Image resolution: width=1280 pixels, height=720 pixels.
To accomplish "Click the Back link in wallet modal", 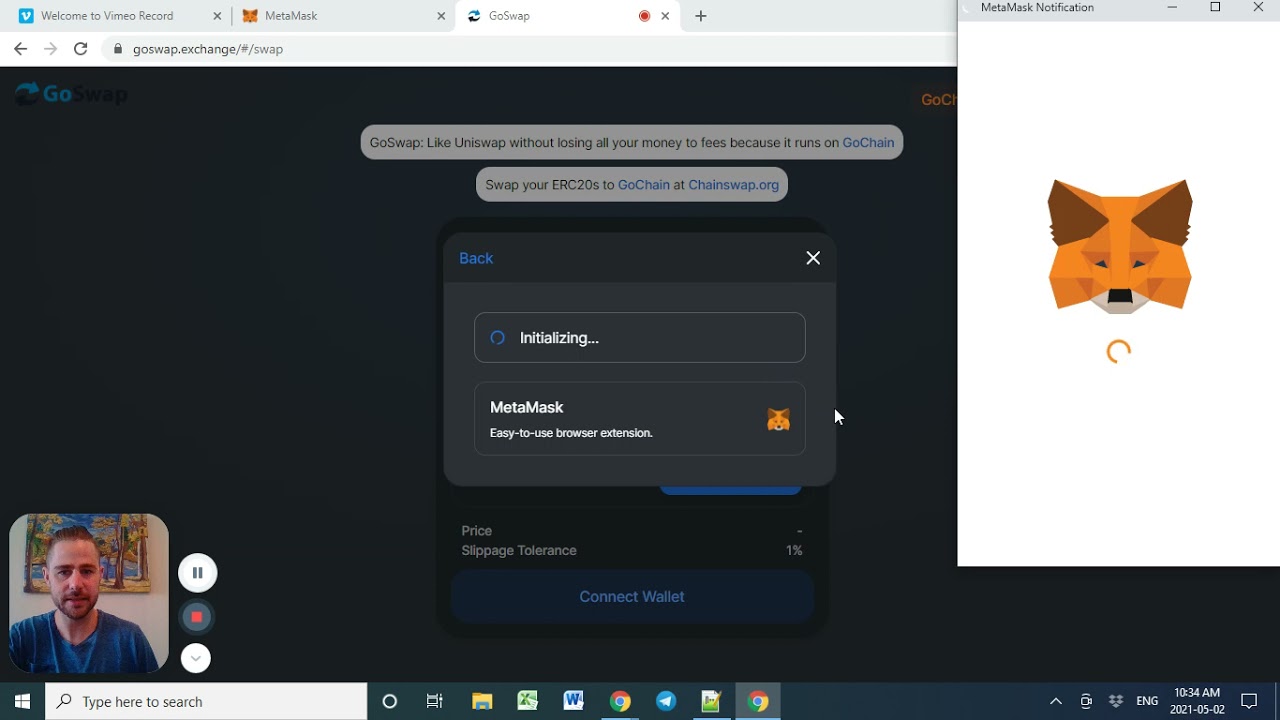I will click(x=476, y=258).
